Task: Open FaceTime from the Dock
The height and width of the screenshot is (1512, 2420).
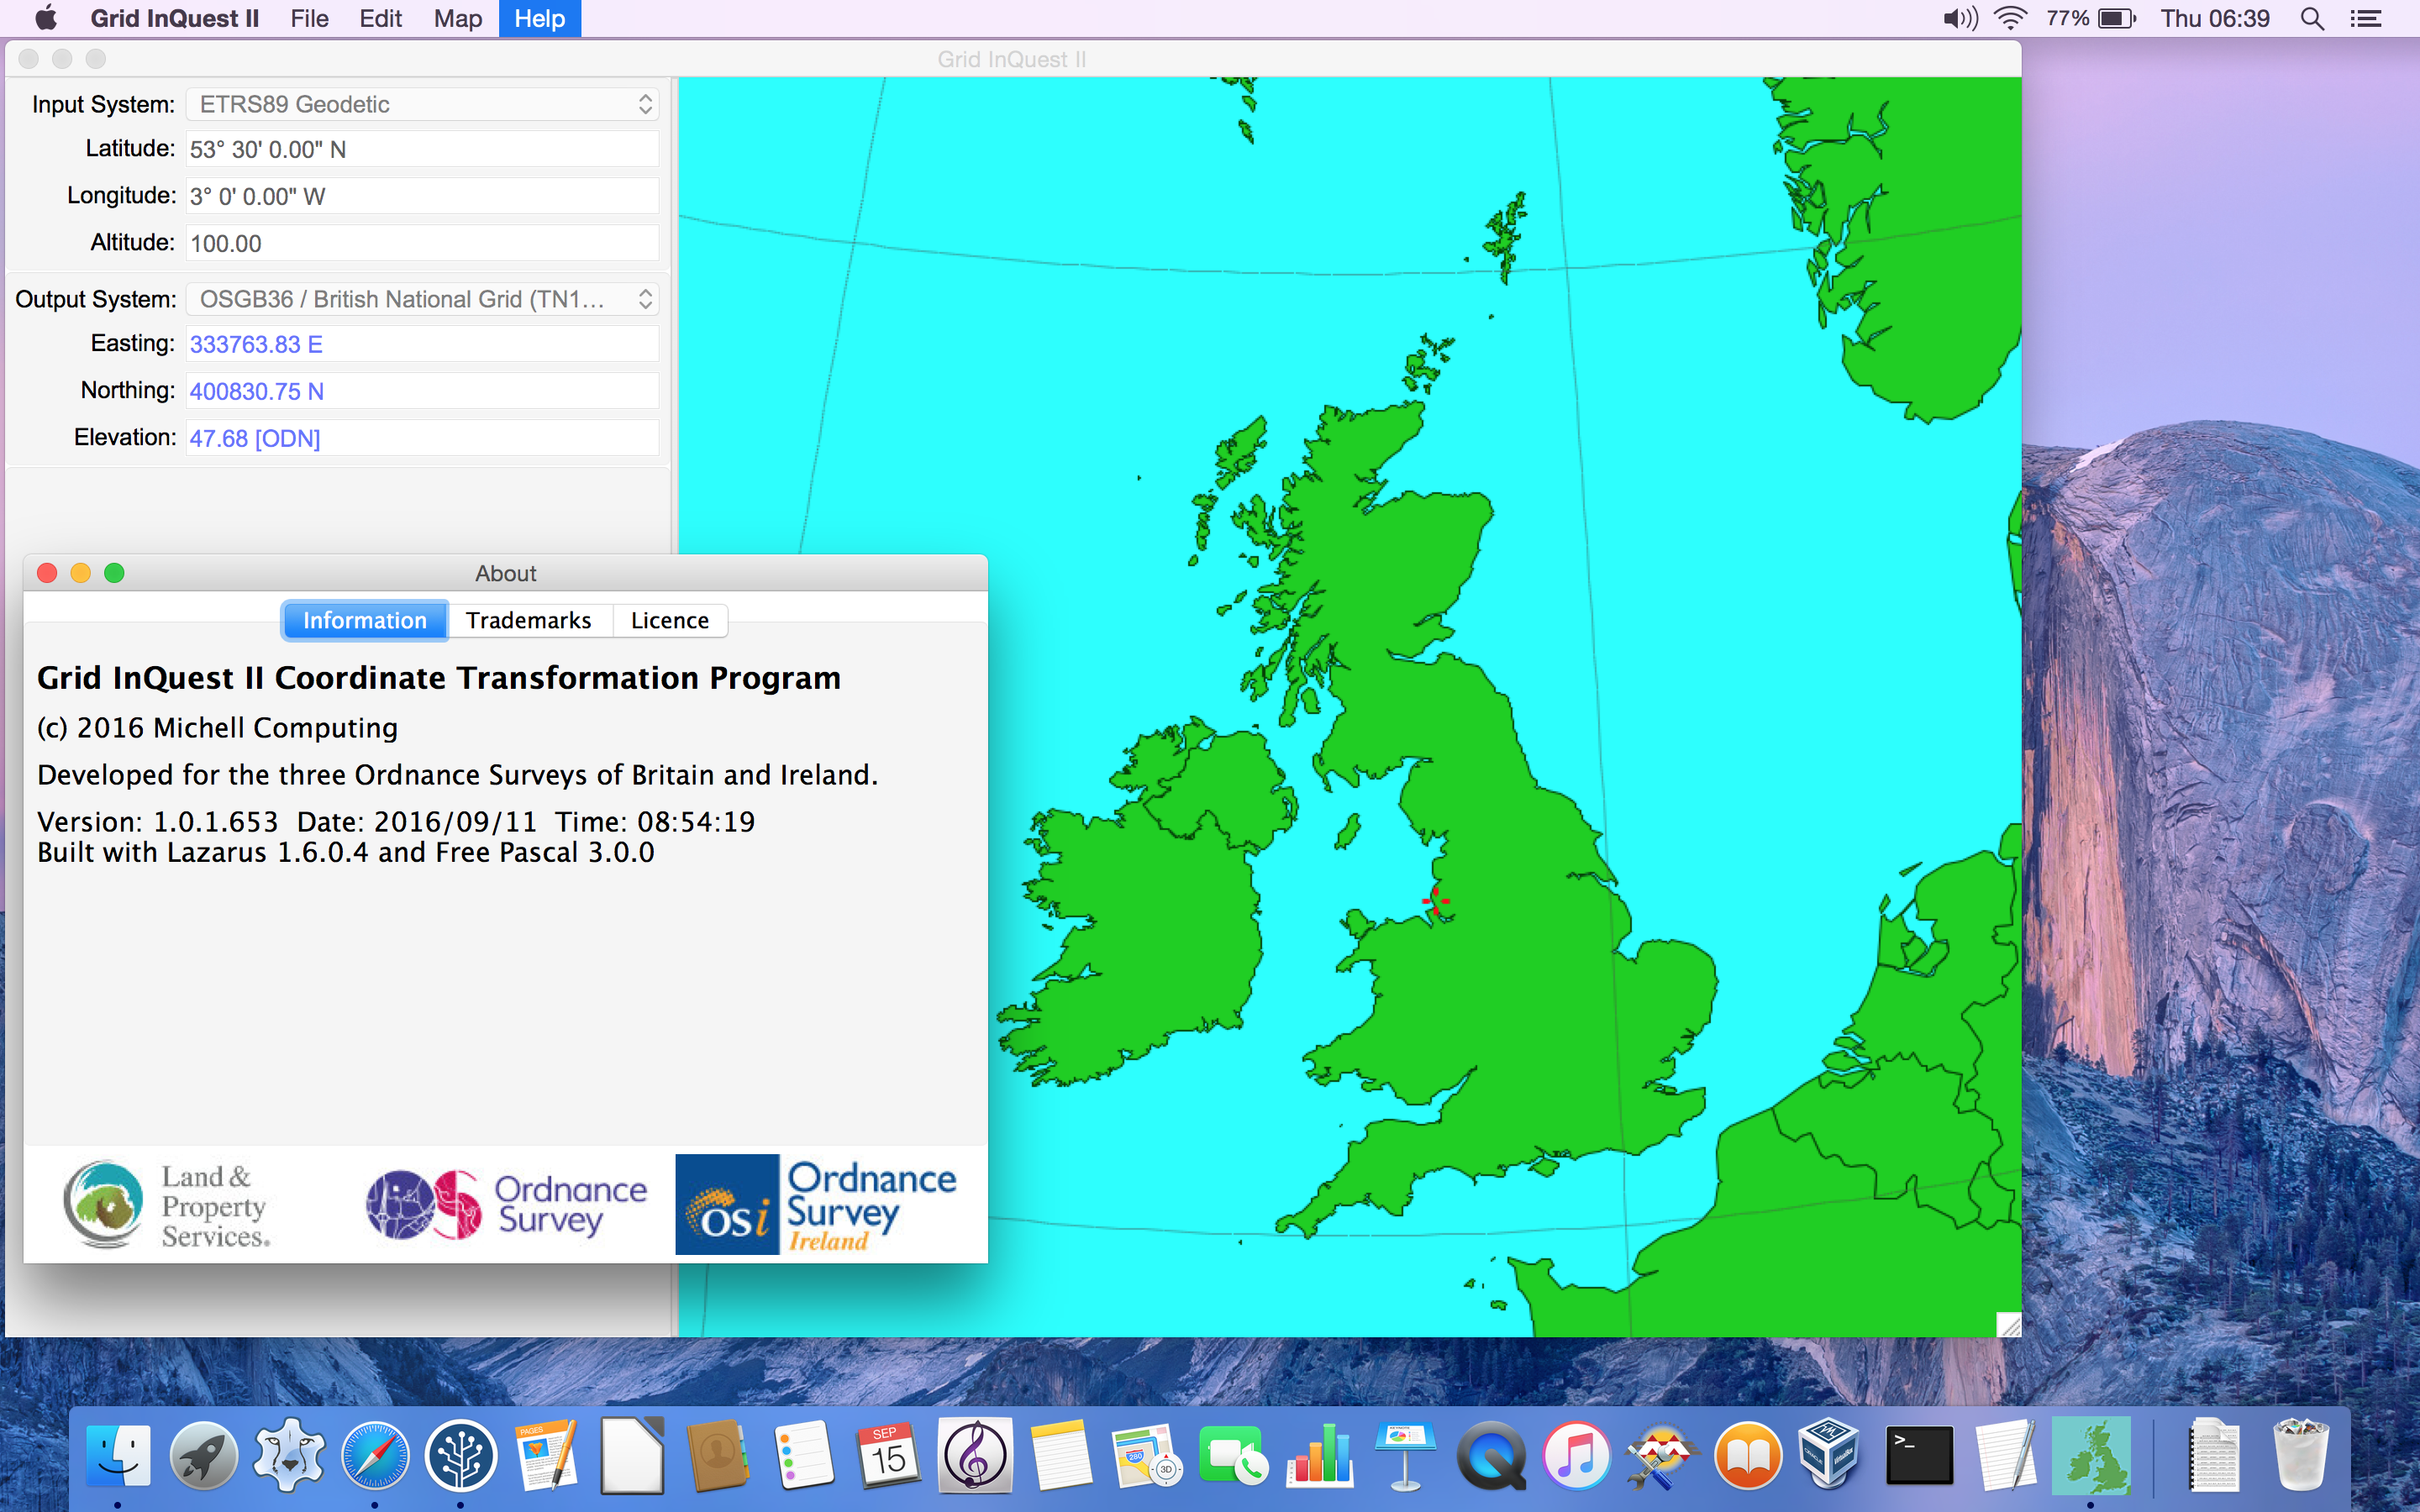Action: pos(1233,1455)
